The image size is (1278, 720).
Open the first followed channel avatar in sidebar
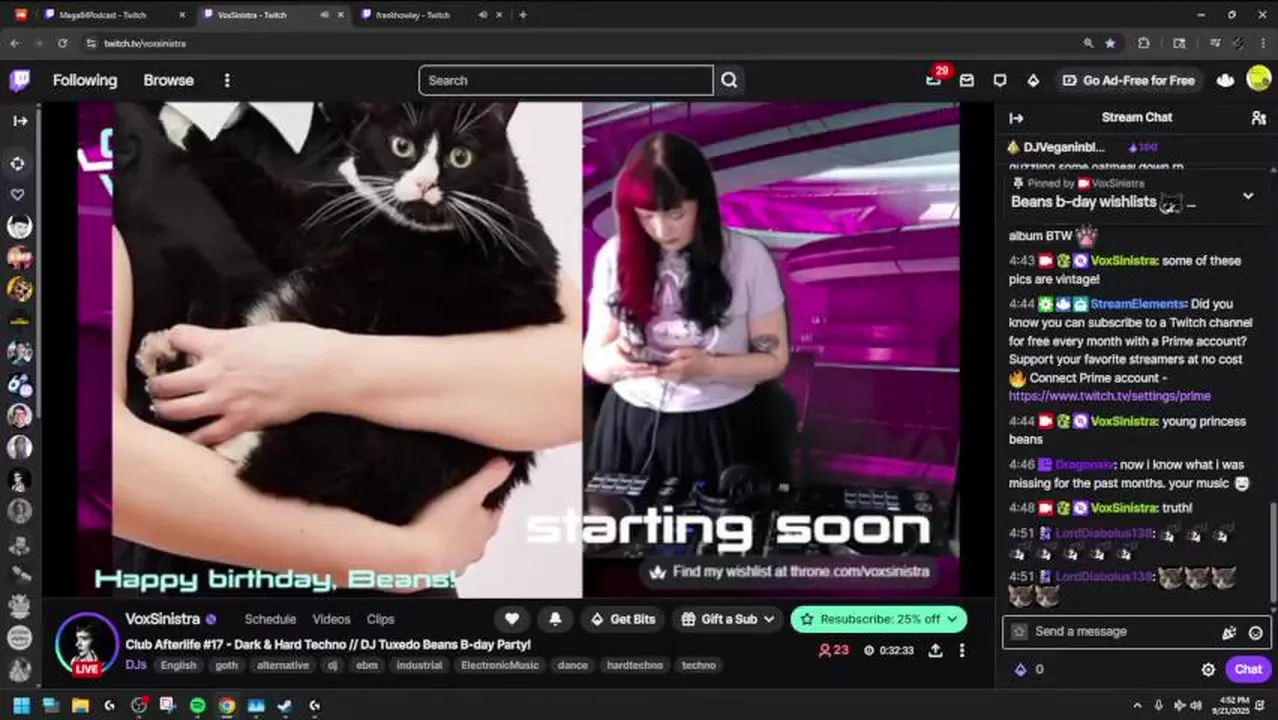click(19, 226)
